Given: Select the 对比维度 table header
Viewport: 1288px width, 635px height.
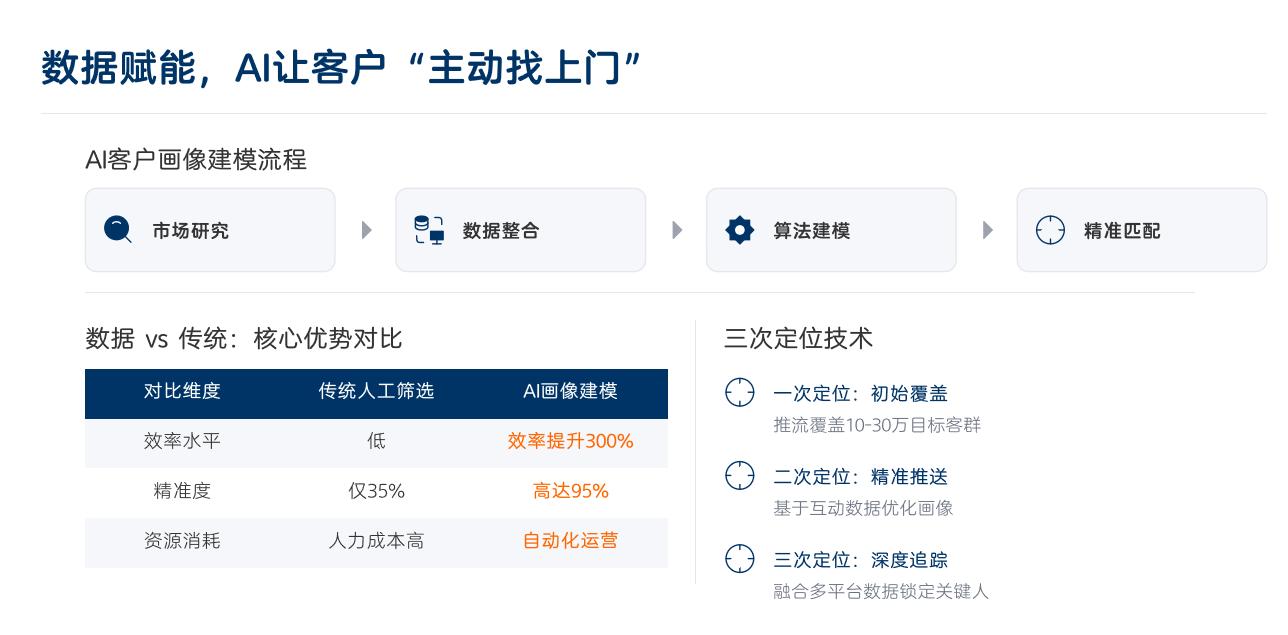Looking at the screenshot, I should tap(182, 391).
